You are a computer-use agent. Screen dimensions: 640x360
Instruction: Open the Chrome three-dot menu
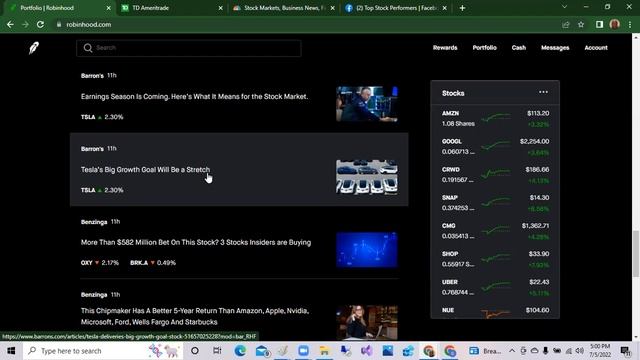pos(630,24)
